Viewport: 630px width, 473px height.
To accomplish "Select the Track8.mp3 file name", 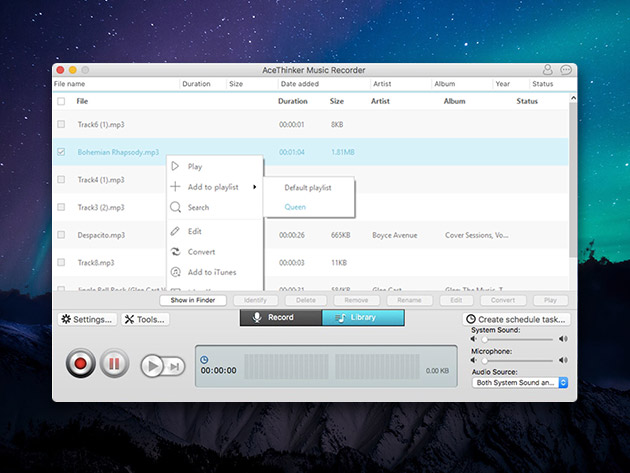I will tap(96, 263).
